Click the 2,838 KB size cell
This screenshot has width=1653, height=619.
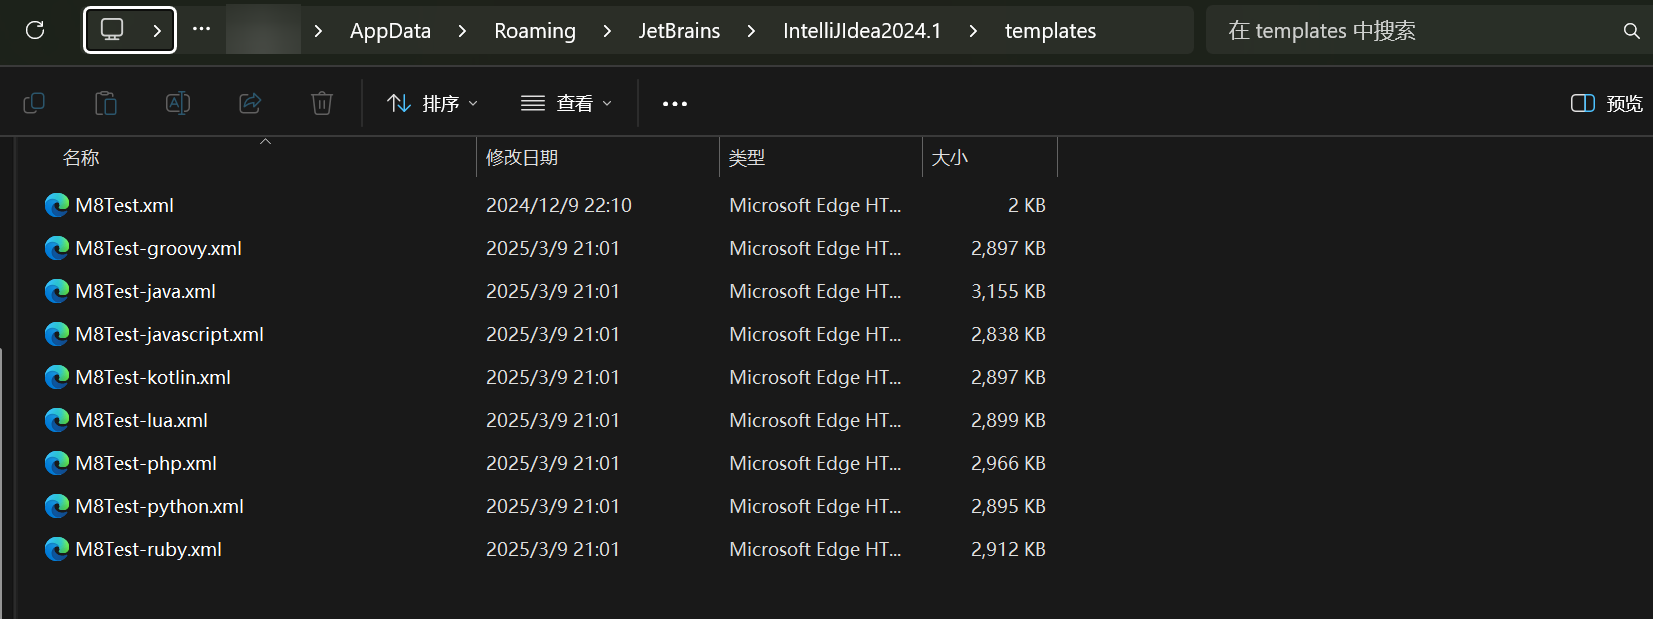(1008, 334)
